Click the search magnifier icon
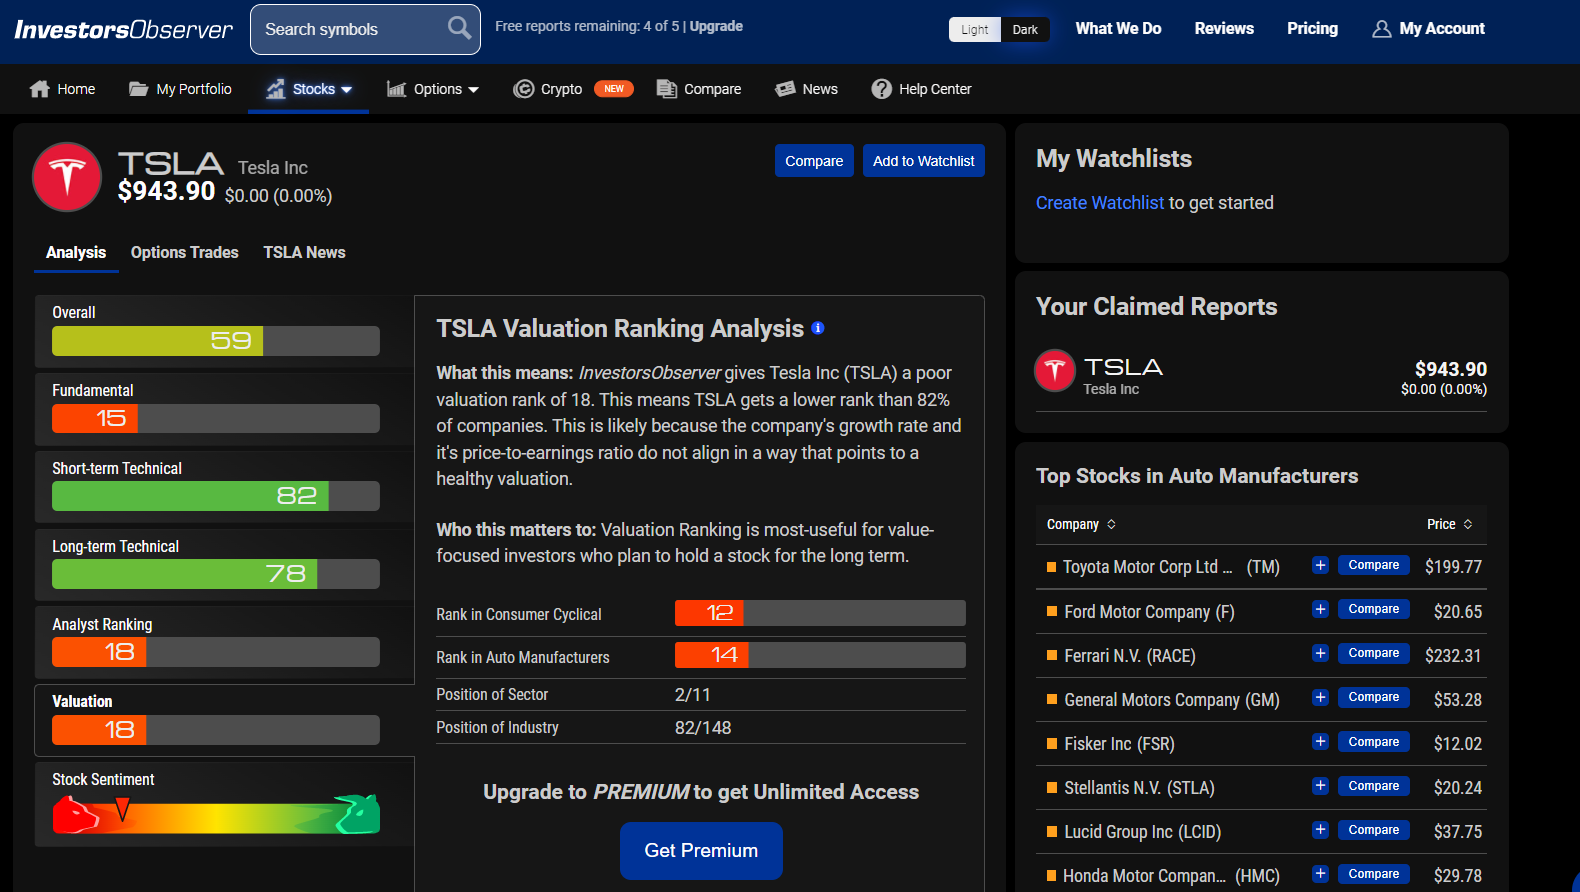The image size is (1580, 892). 459,28
